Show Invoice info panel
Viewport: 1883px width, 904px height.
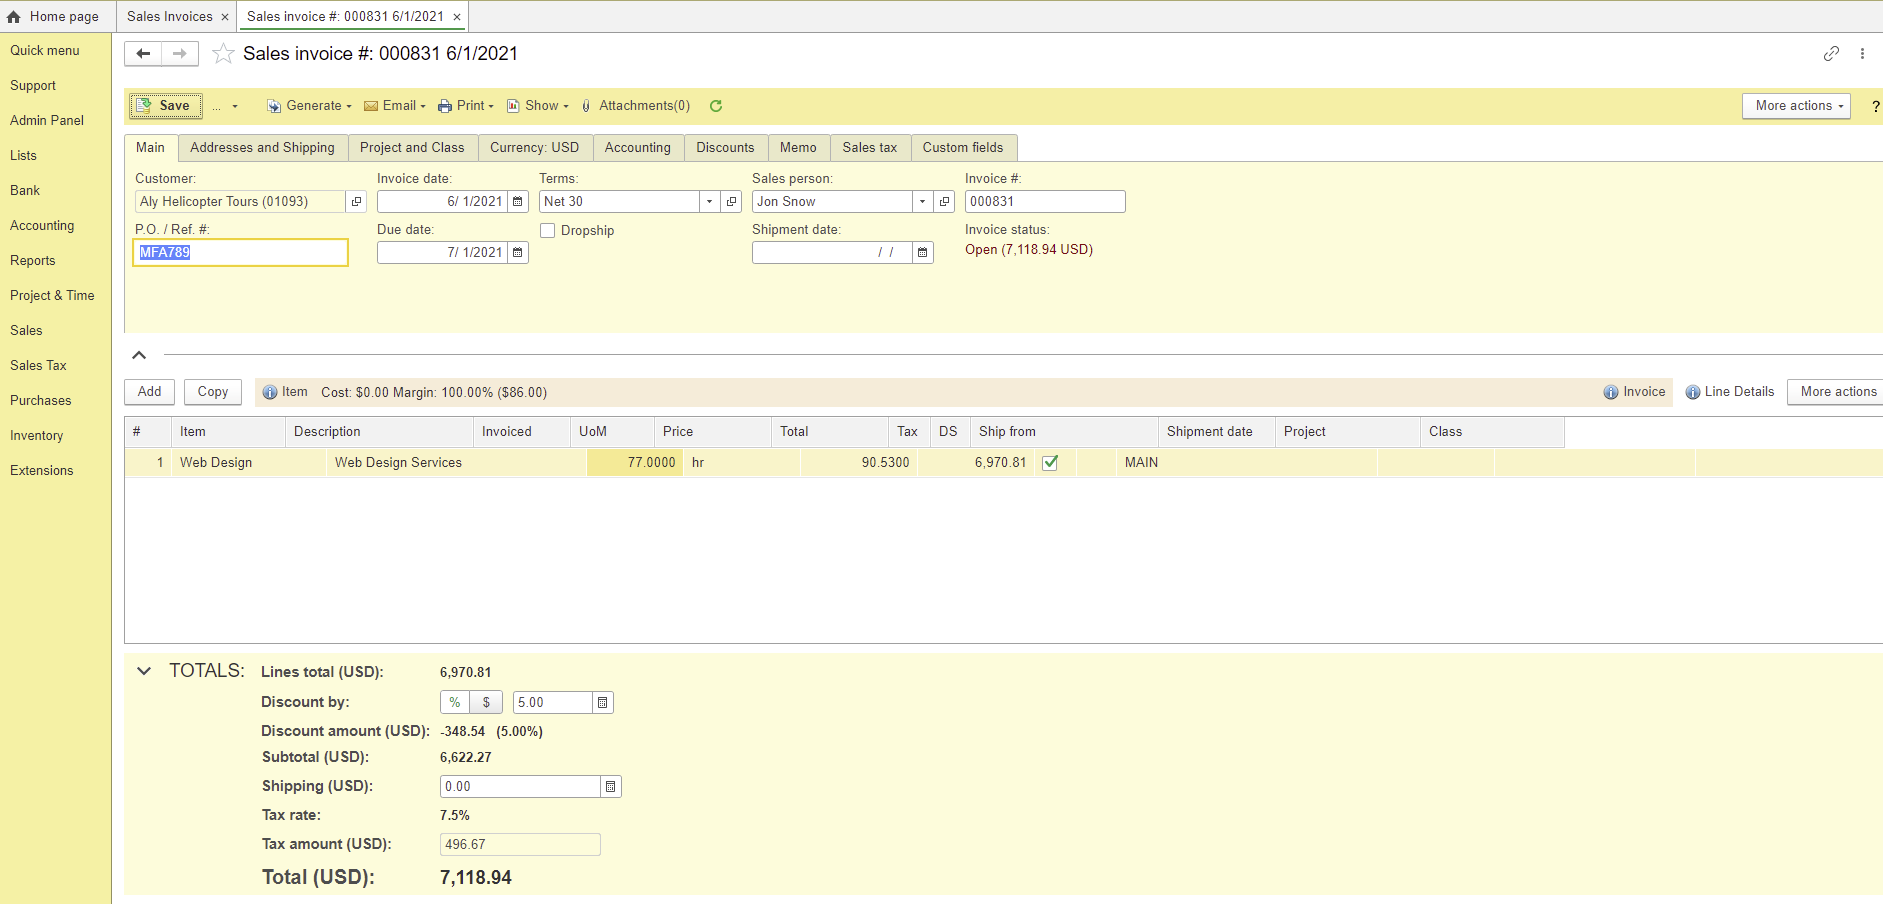tap(1634, 392)
